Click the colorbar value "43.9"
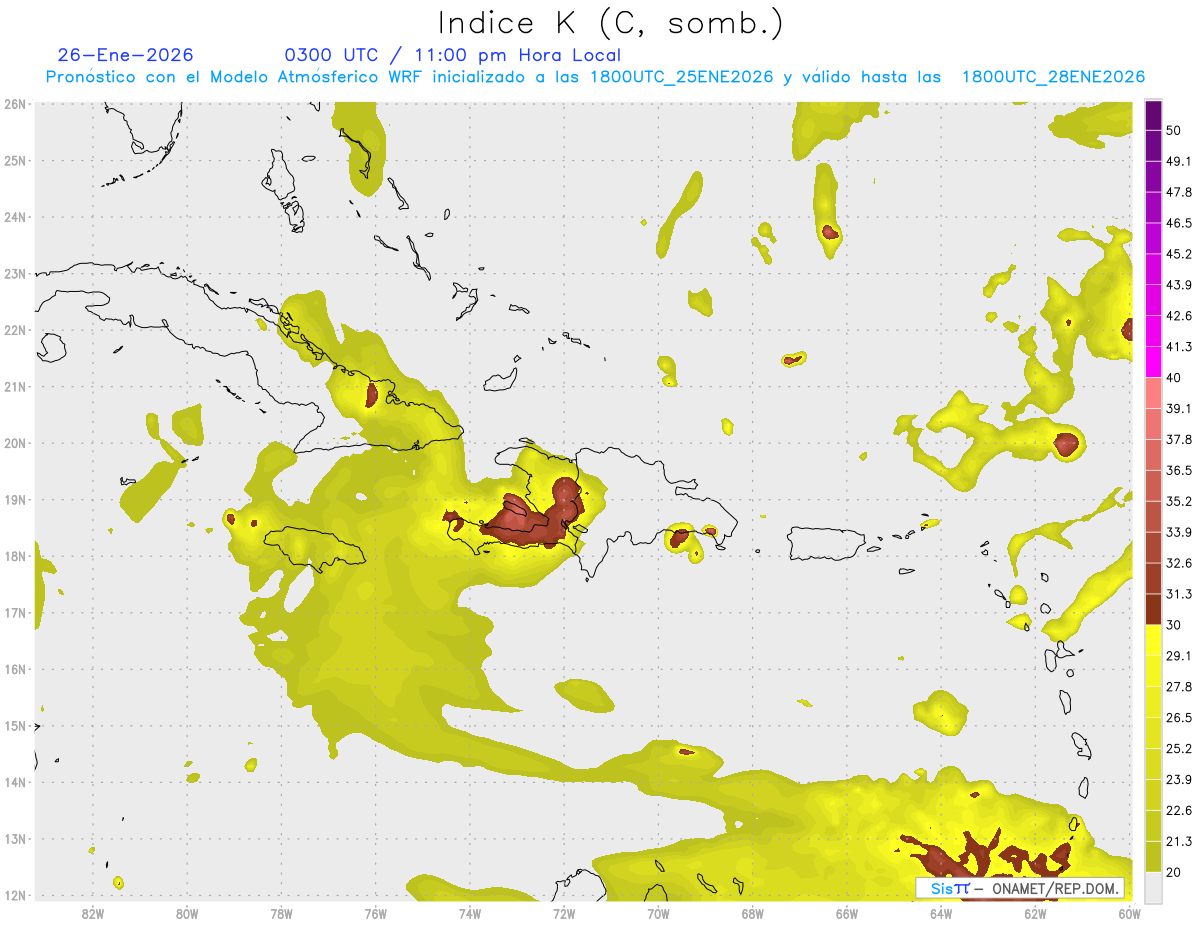 1179,285
